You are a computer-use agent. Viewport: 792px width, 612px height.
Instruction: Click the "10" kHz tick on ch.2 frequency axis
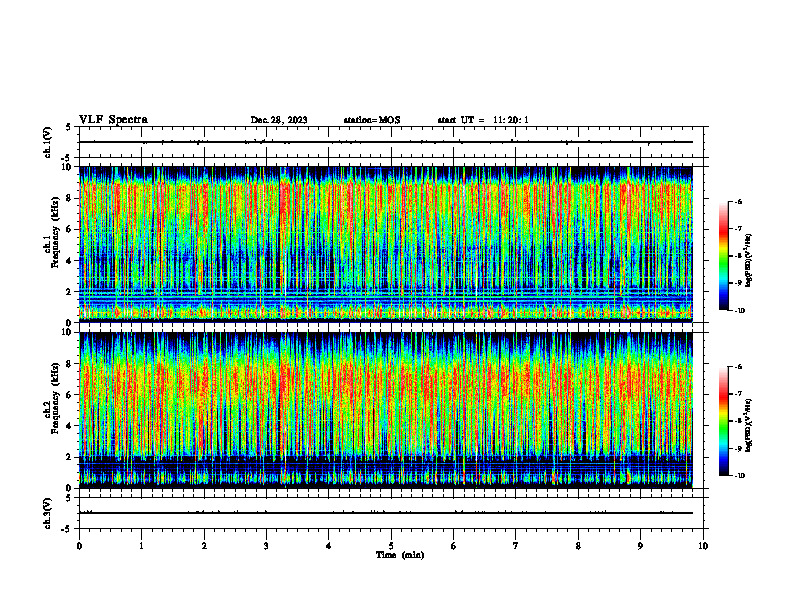pos(67,332)
